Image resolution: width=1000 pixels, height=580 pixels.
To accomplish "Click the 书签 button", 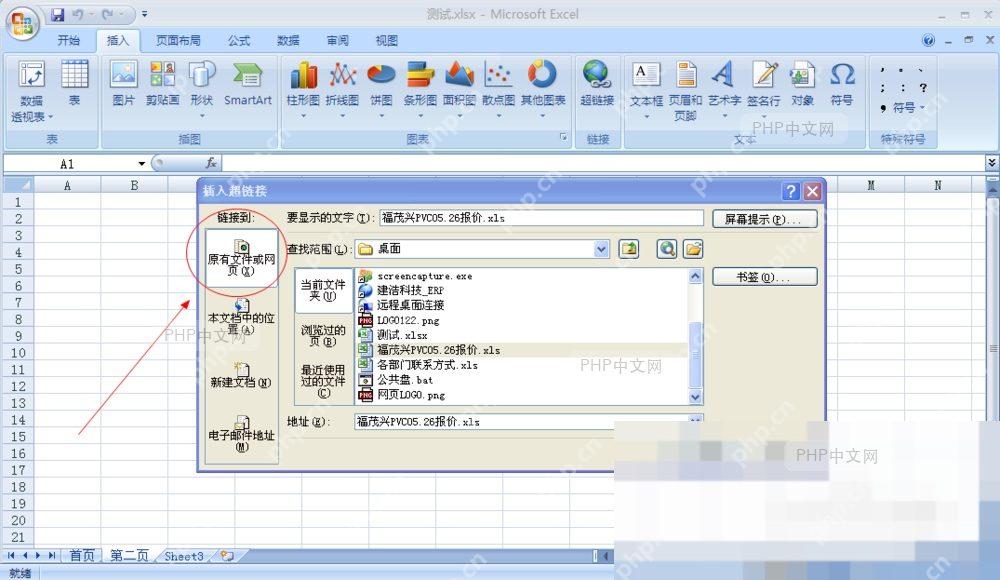I will click(x=765, y=277).
